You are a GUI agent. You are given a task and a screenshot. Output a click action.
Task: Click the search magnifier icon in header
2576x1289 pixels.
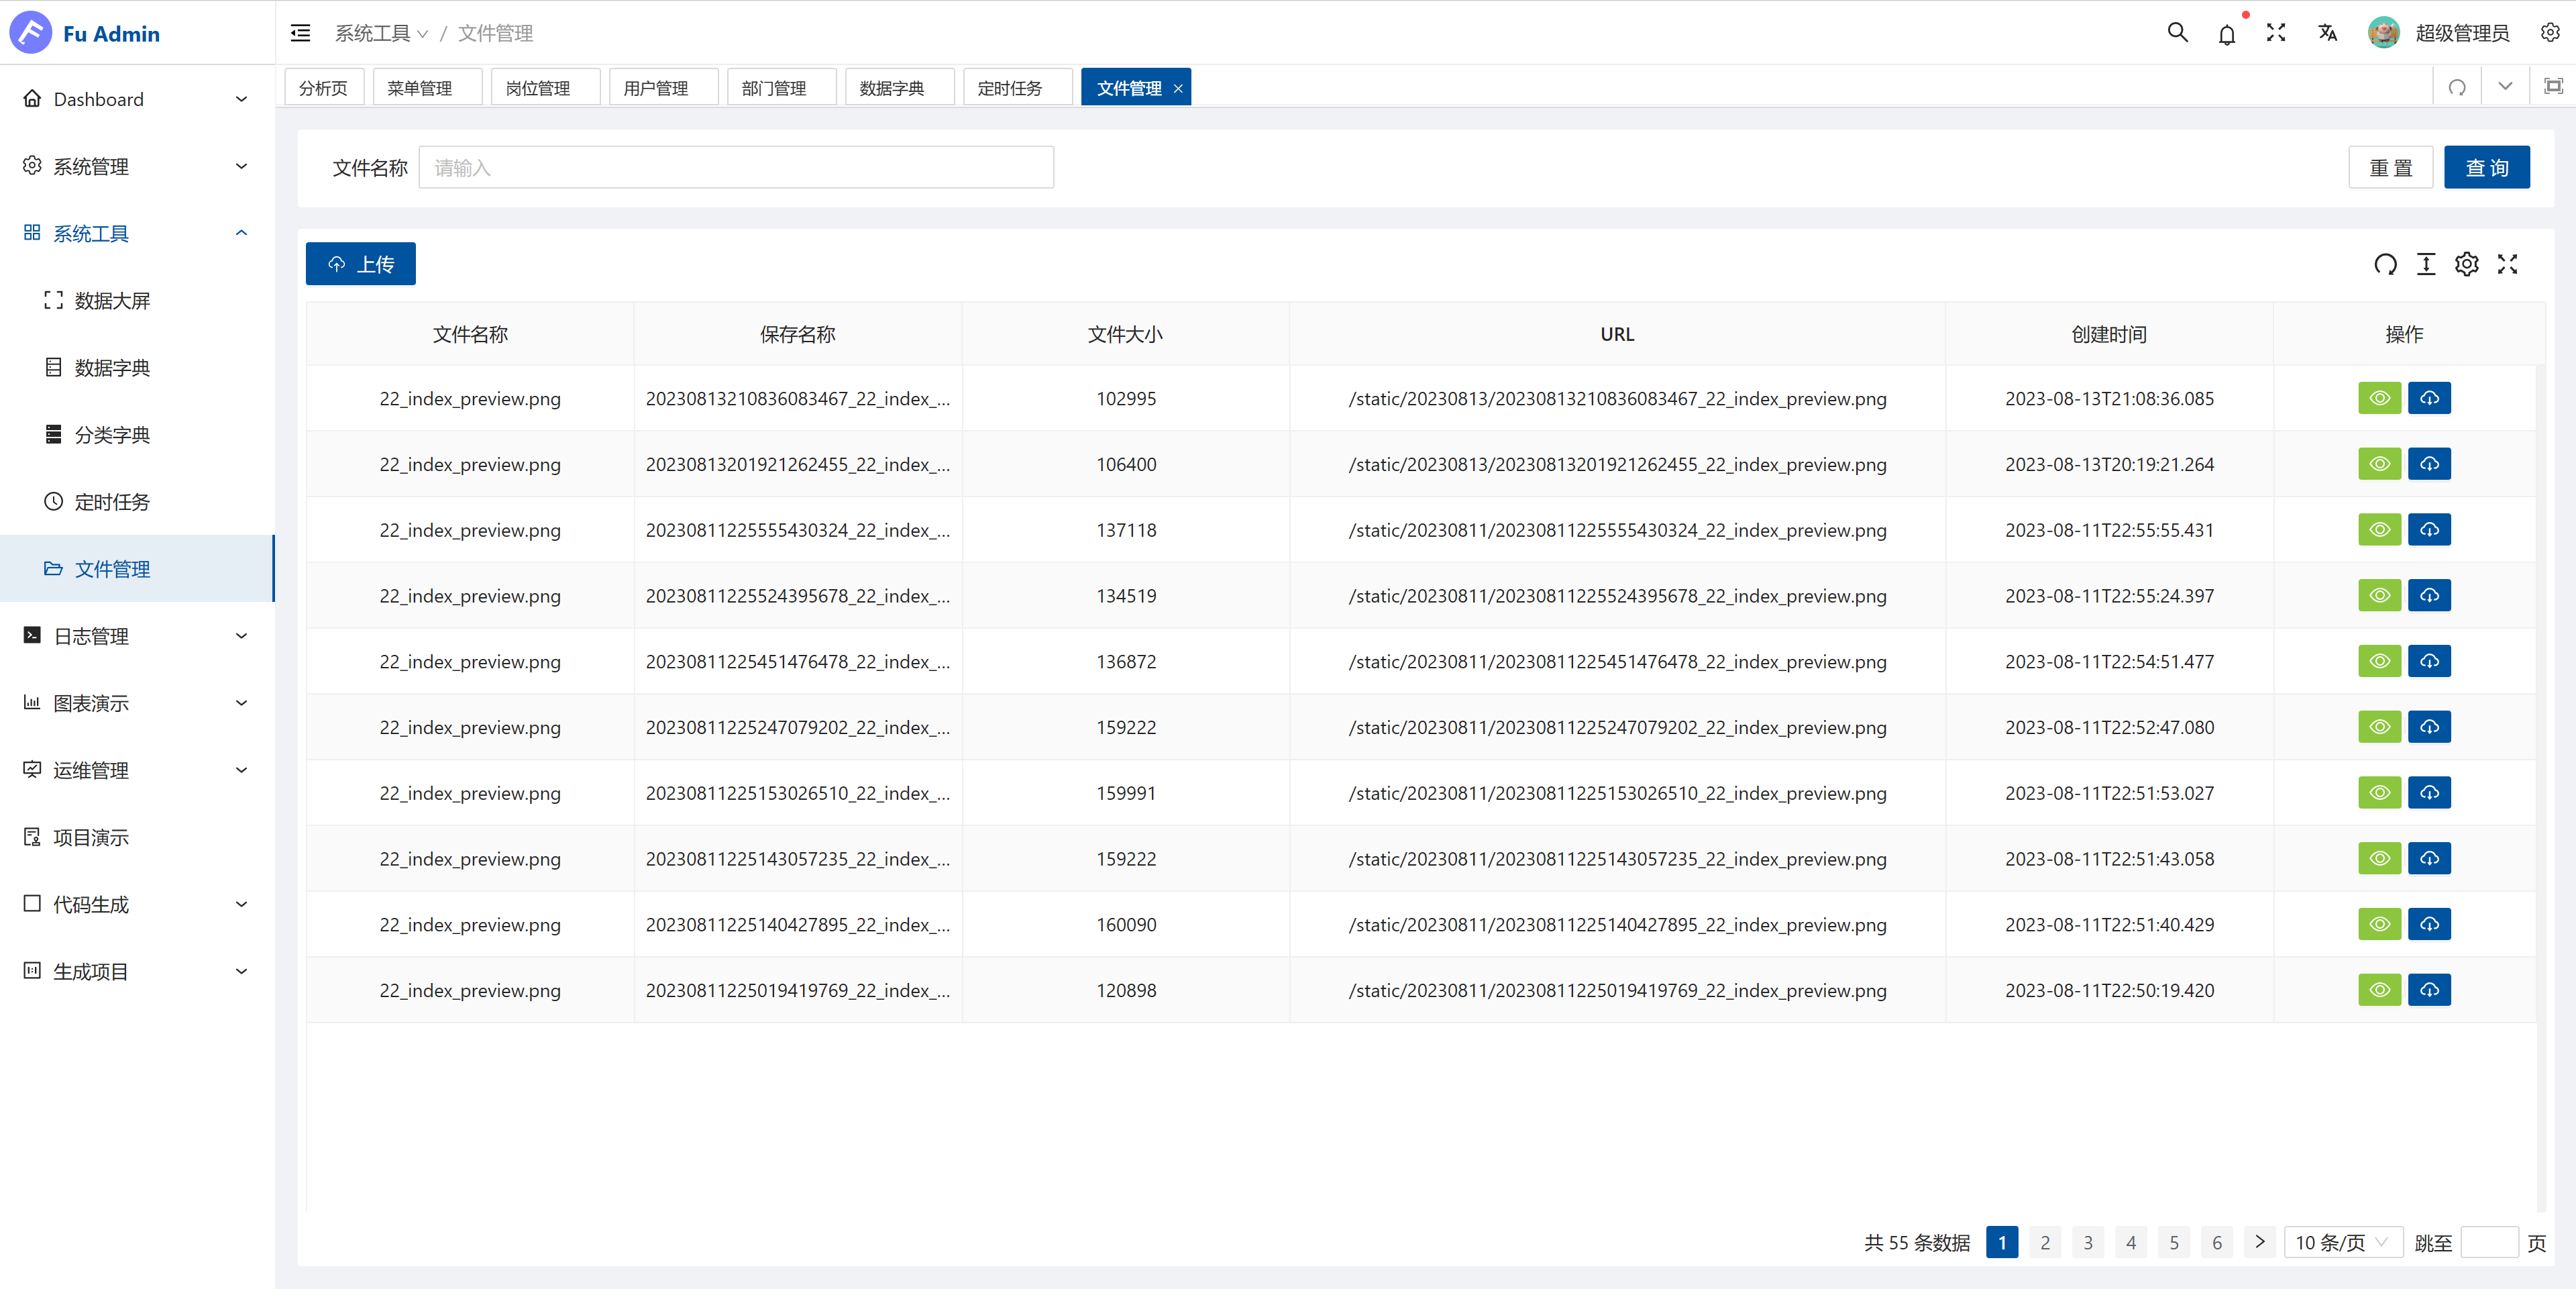point(2177,33)
